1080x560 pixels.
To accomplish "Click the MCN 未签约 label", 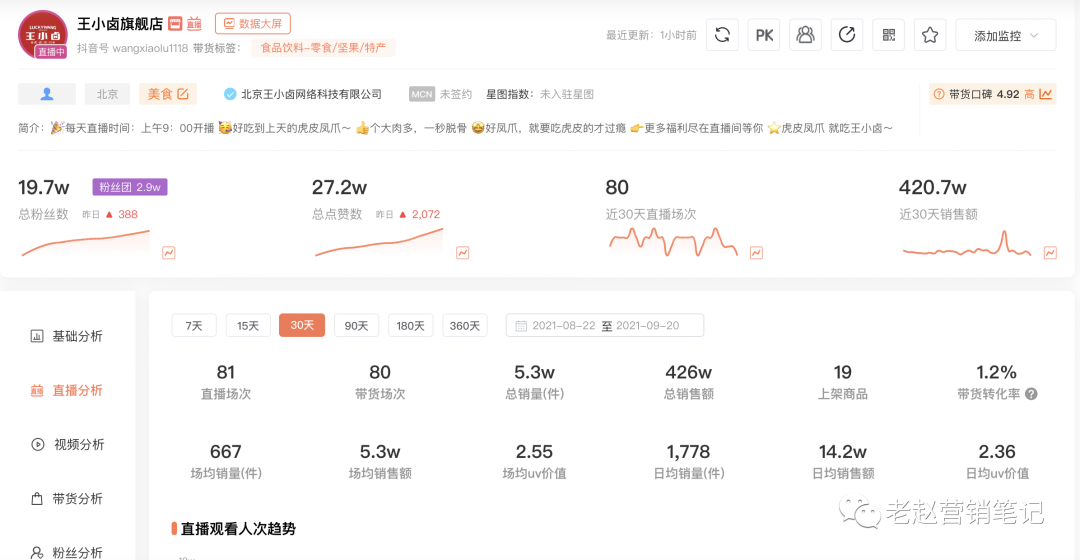I will point(440,94).
